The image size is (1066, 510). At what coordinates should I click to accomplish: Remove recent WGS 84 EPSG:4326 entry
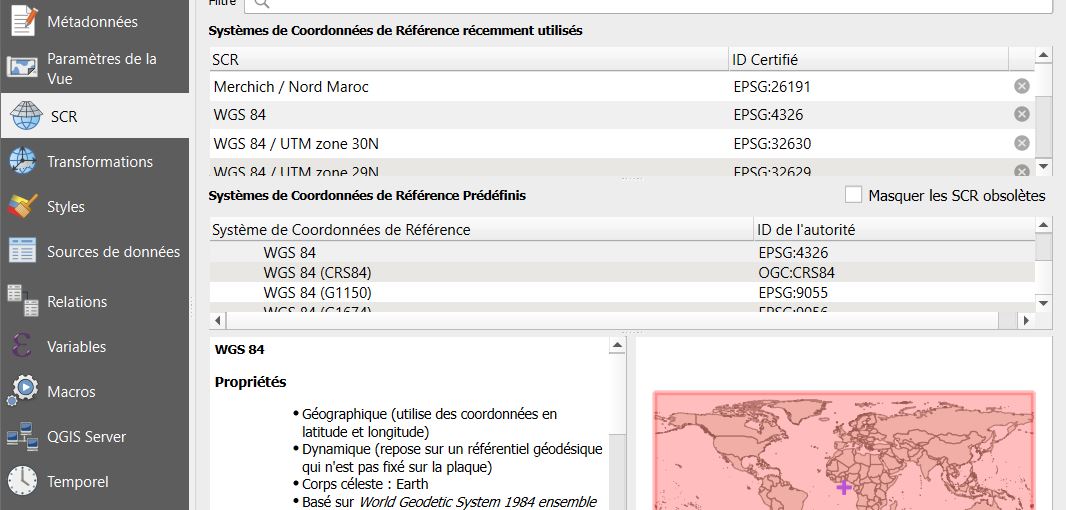coord(1021,115)
